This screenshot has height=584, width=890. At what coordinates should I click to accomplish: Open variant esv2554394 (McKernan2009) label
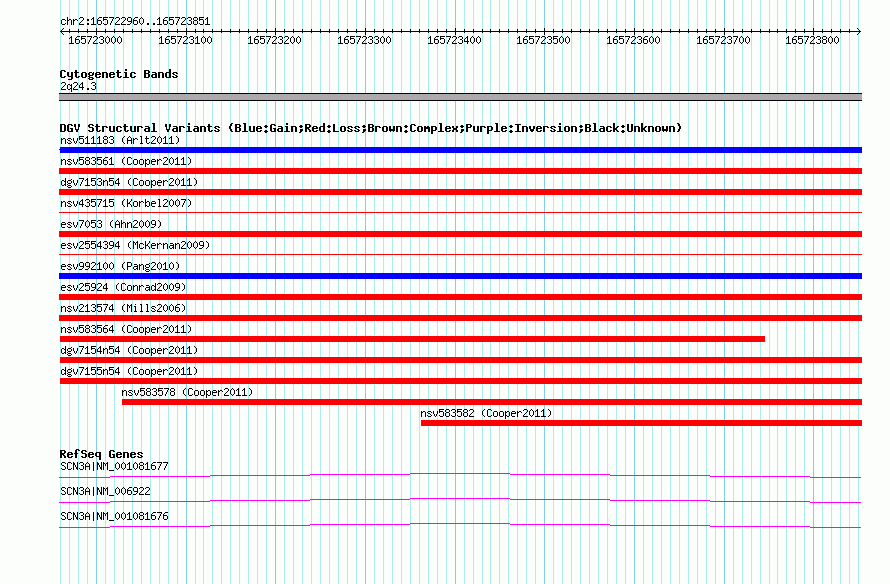[135, 245]
